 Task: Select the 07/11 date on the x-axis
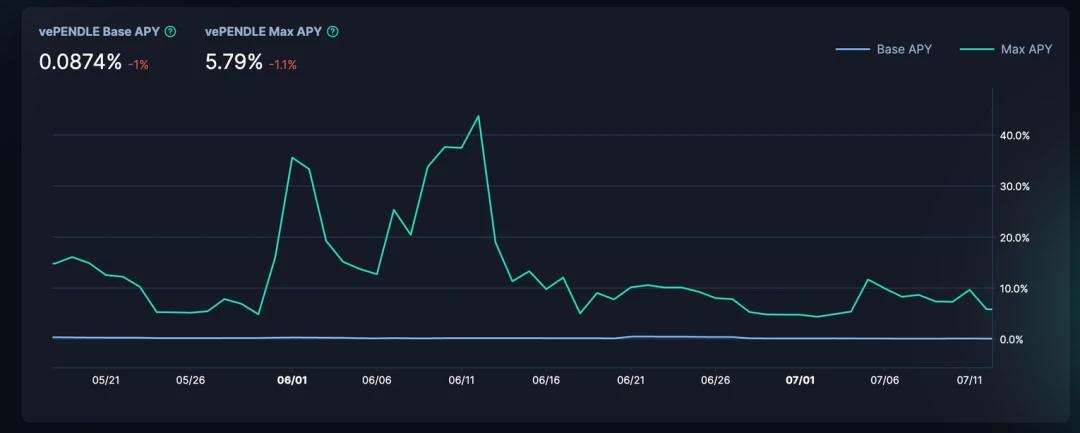tap(970, 379)
